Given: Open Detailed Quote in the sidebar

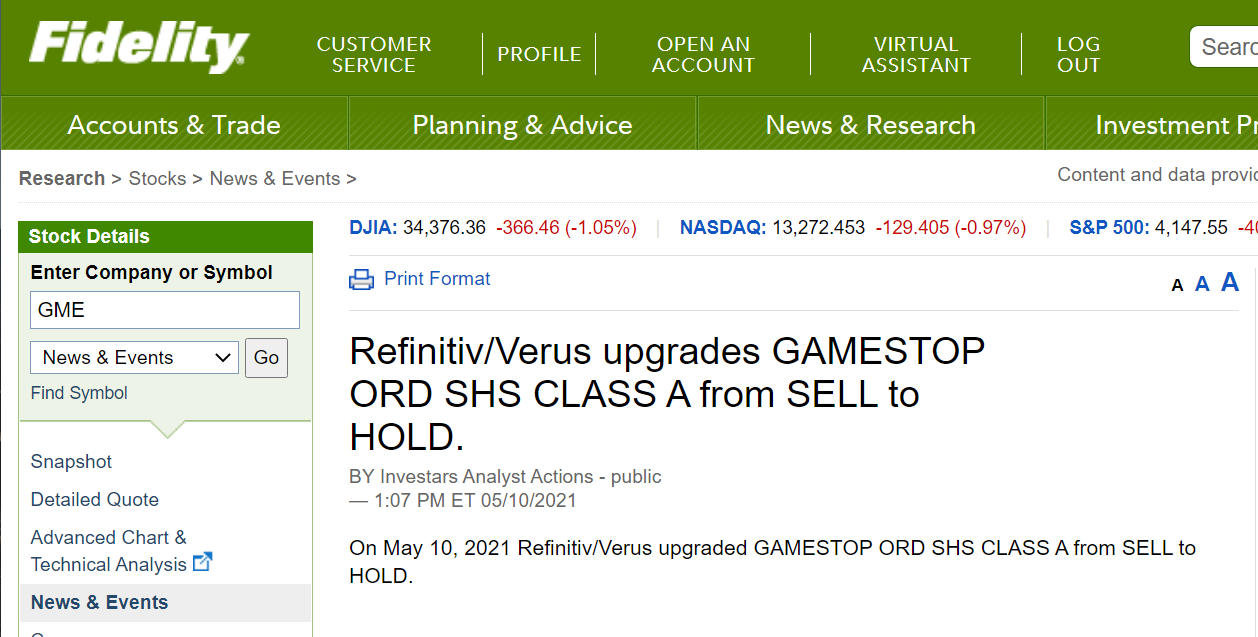Looking at the screenshot, I should pos(95,500).
